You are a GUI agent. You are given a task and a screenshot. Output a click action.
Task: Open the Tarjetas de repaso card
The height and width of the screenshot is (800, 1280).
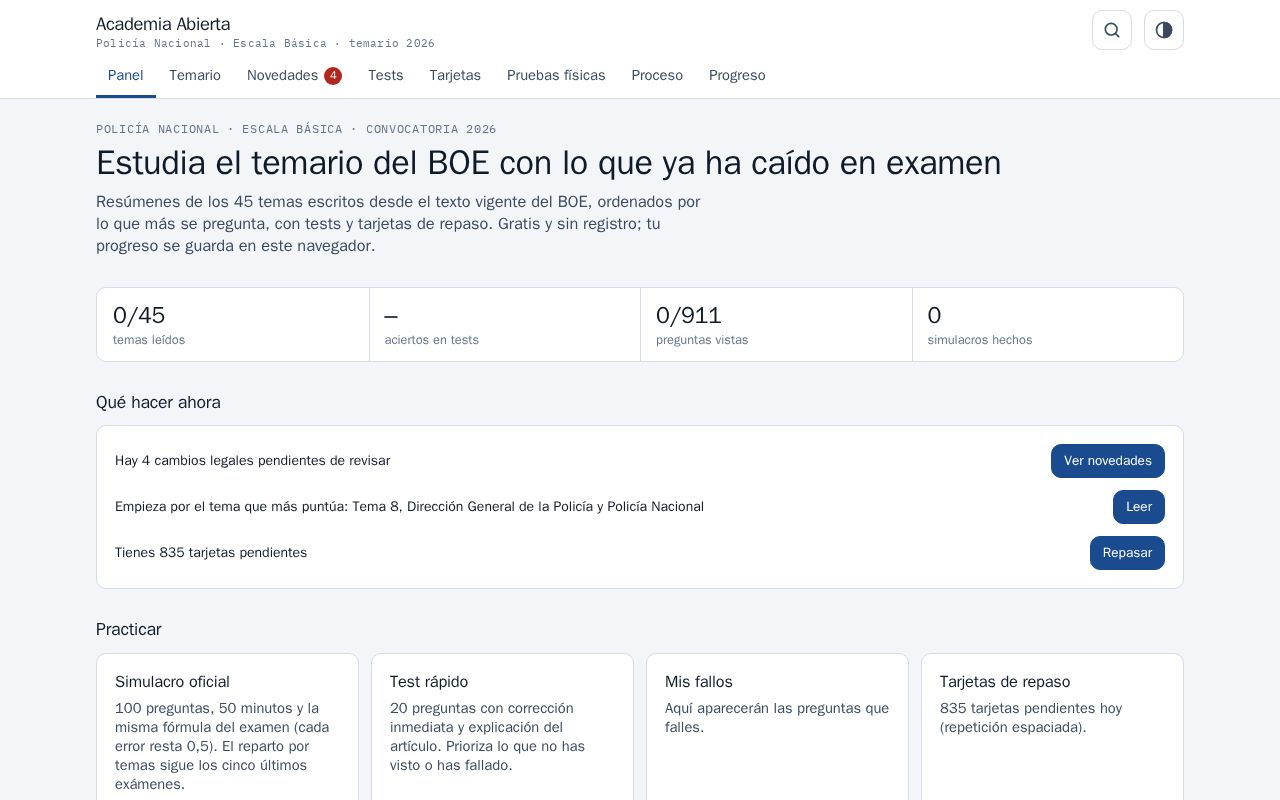(1052, 727)
